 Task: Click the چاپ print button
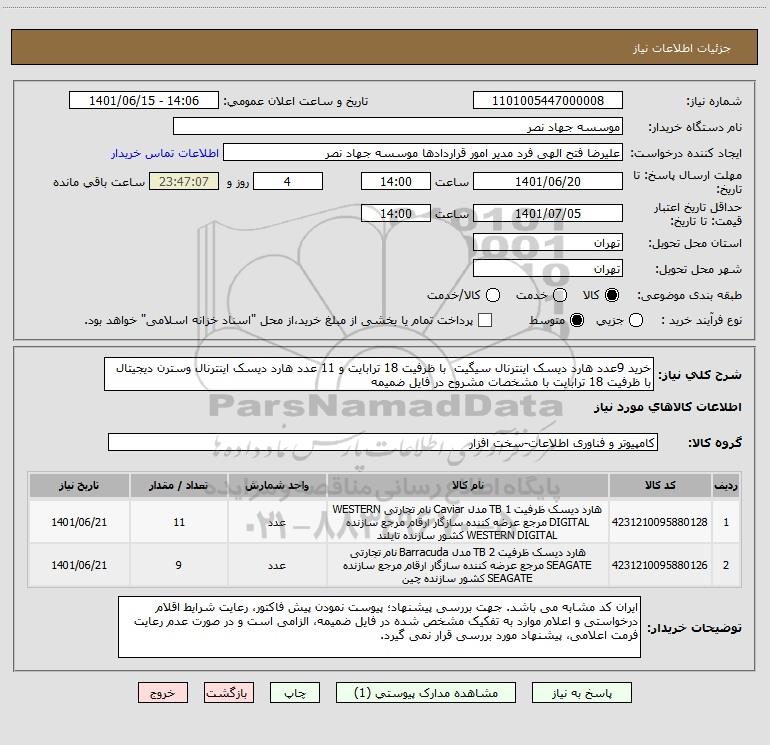[x=295, y=692]
